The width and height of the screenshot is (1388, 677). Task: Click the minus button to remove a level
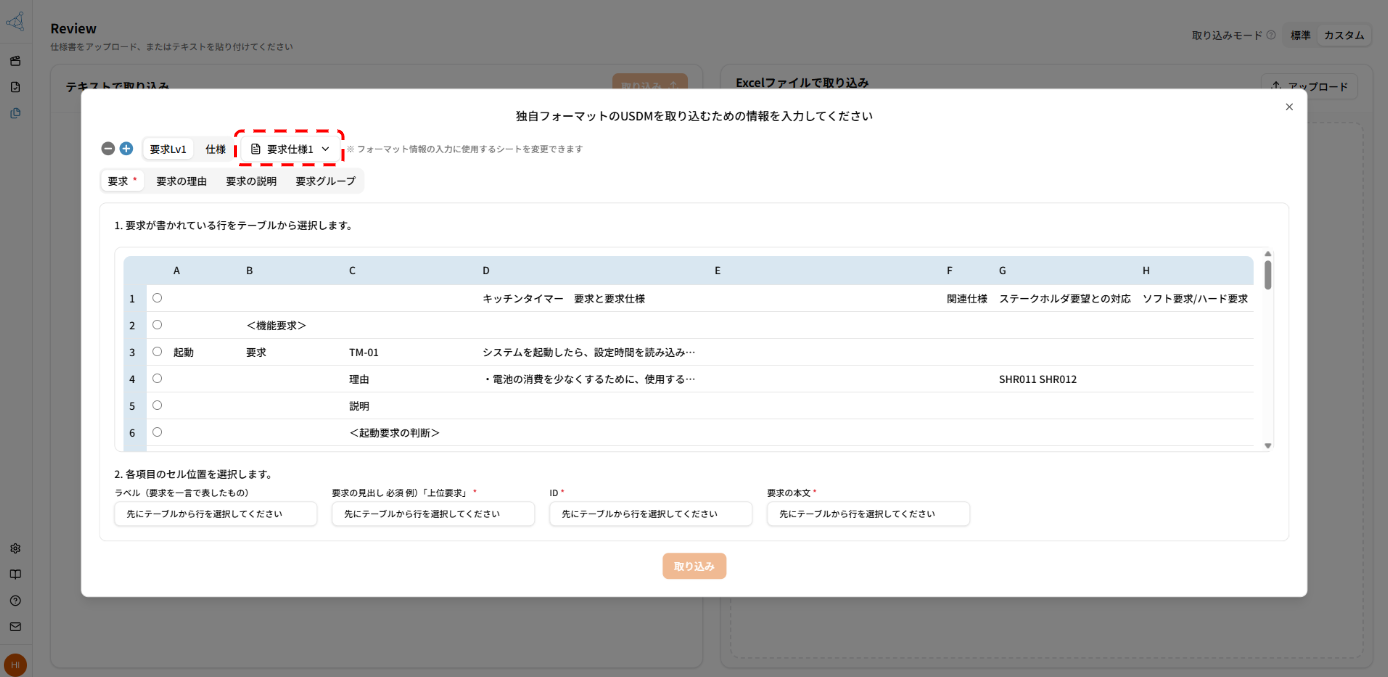(107, 148)
